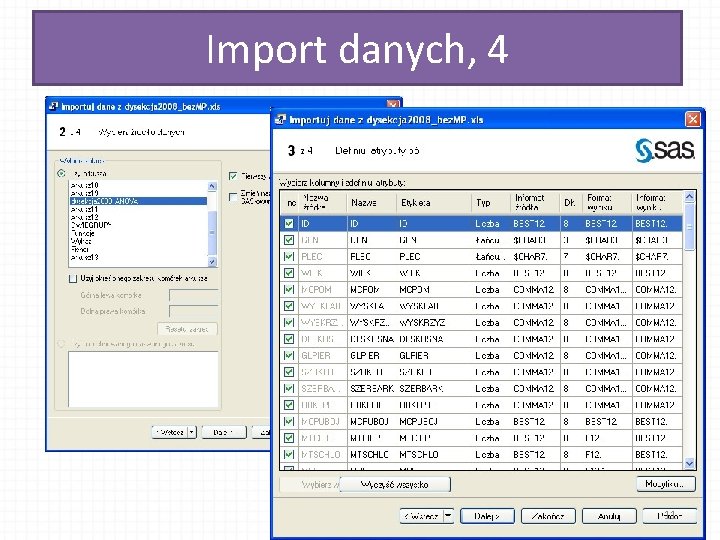Click the large empty list box in back window
Viewport: 720px width, 540px height.
(x=143, y=379)
